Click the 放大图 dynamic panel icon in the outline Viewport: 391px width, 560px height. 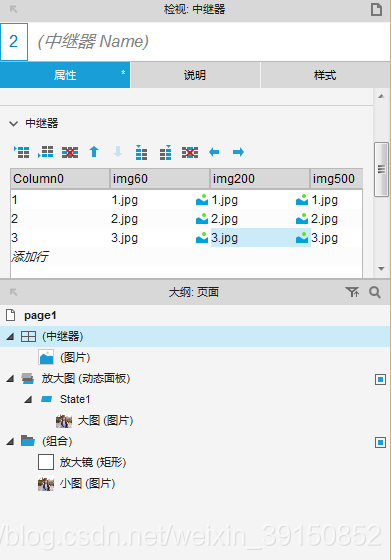27,378
